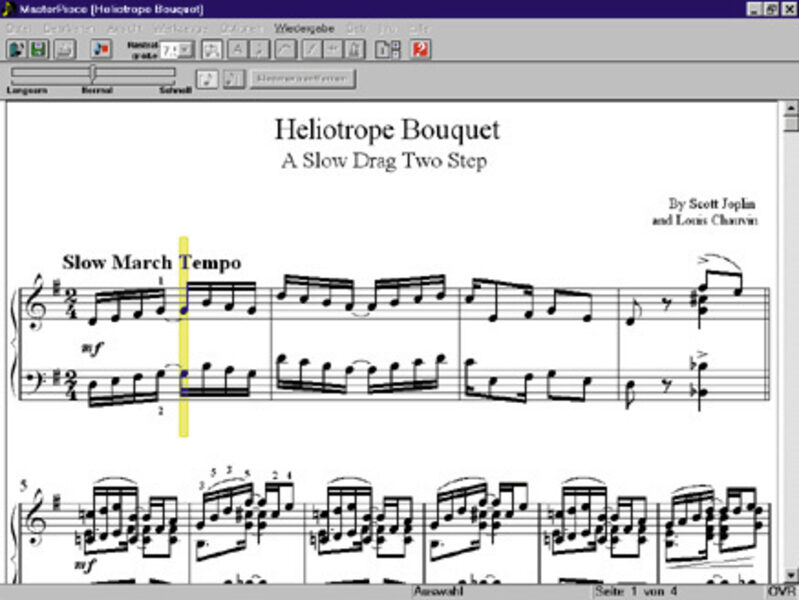Click the measure number 5 on second system
This screenshot has width=799, height=600.
[23, 486]
